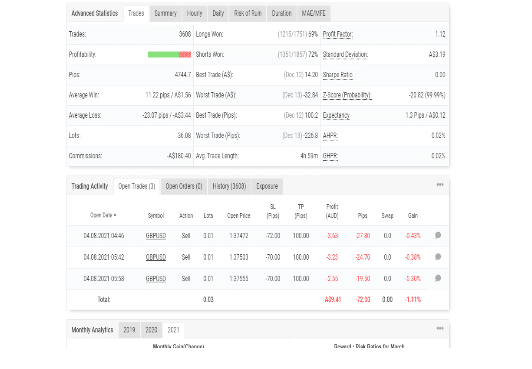
Task: Click Profit Factor value 1.12
Action: click(440, 34)
